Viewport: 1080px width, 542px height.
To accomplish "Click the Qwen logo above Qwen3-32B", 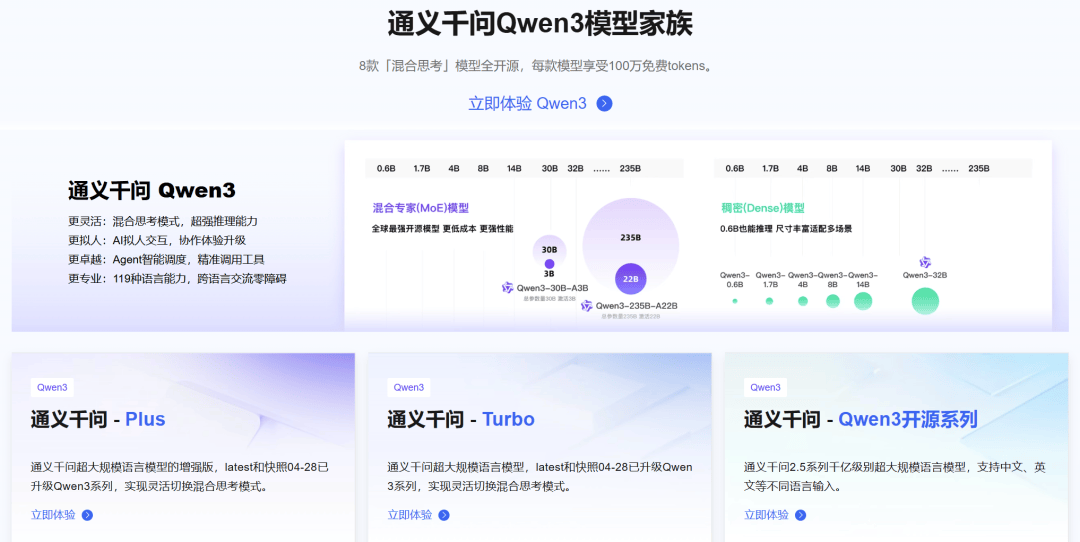I will click(925, 262).
